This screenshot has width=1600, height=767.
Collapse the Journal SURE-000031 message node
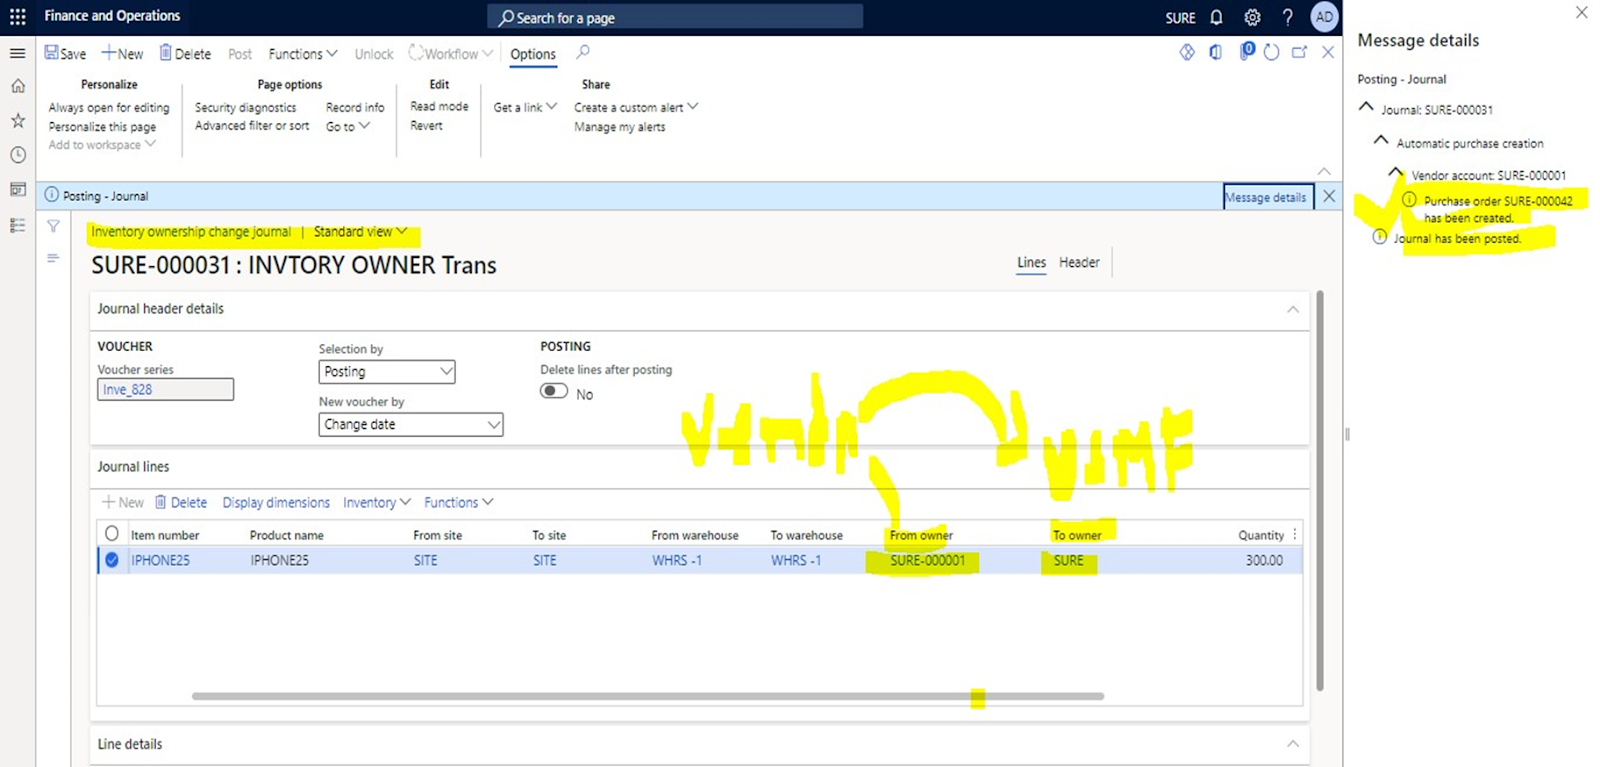tap(1366, 106)
